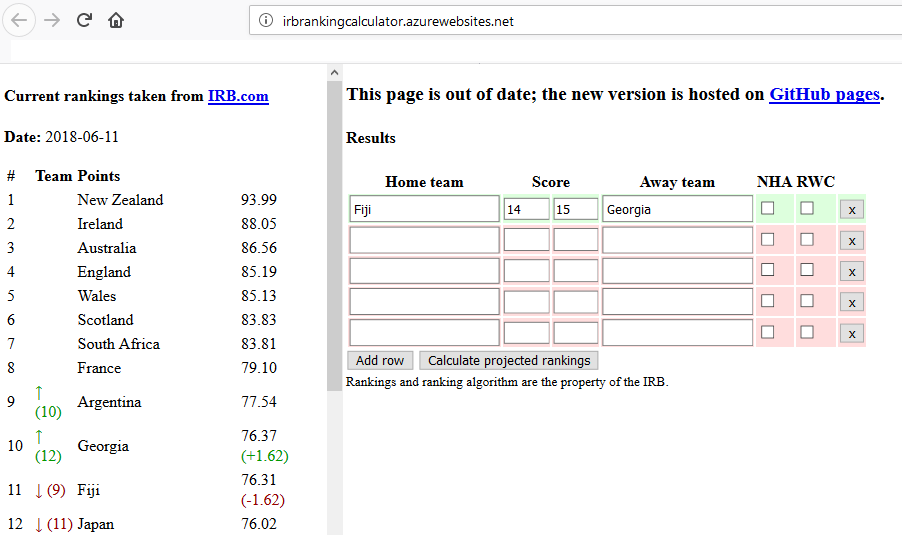
Task: Check the NHA box in the fourth row
Action: [x=767, y=301]
